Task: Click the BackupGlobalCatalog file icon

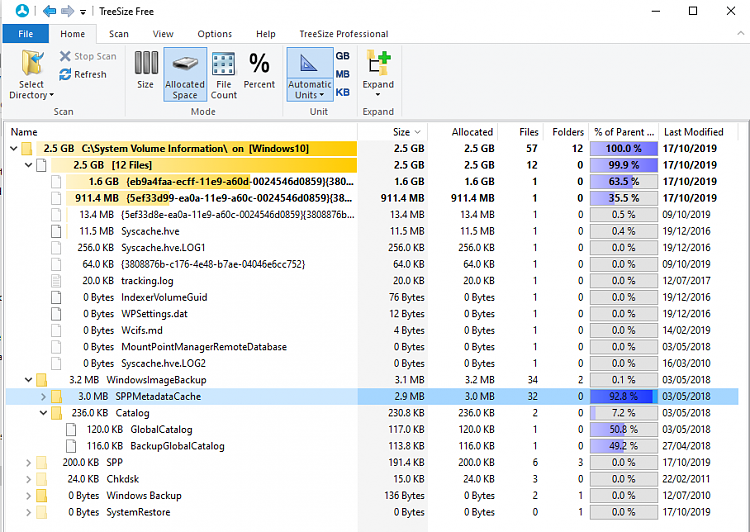Action: tap(71, 446)
